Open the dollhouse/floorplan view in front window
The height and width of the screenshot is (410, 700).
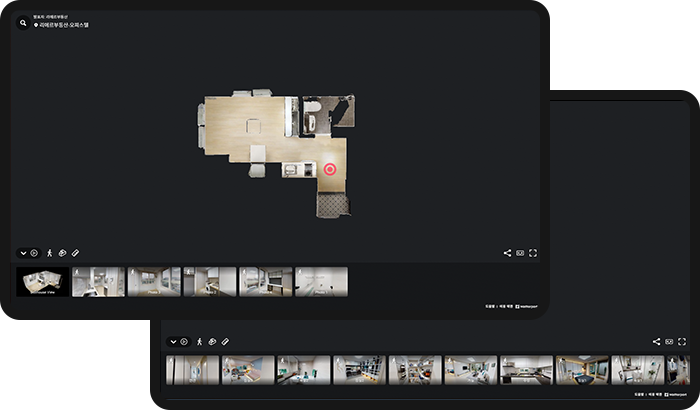coord(62,253)
